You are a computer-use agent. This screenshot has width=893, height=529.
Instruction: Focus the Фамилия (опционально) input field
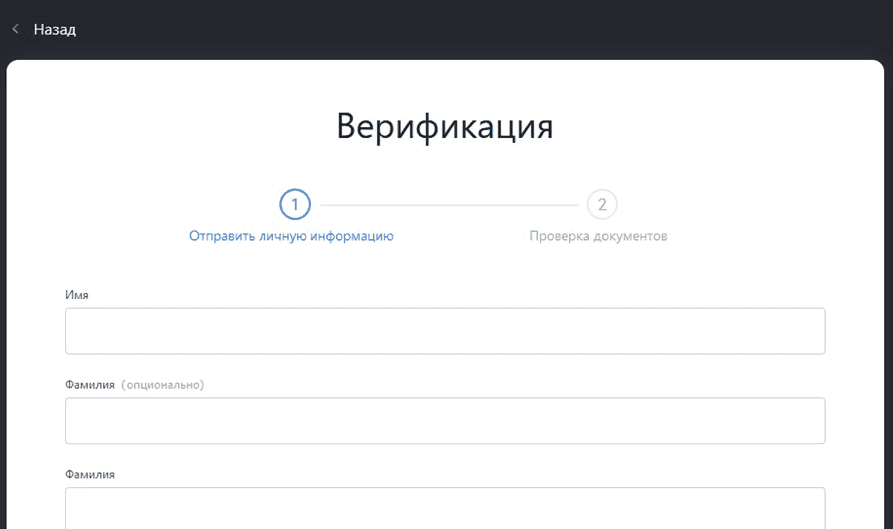pyautogui.click(x=445, y=421)
